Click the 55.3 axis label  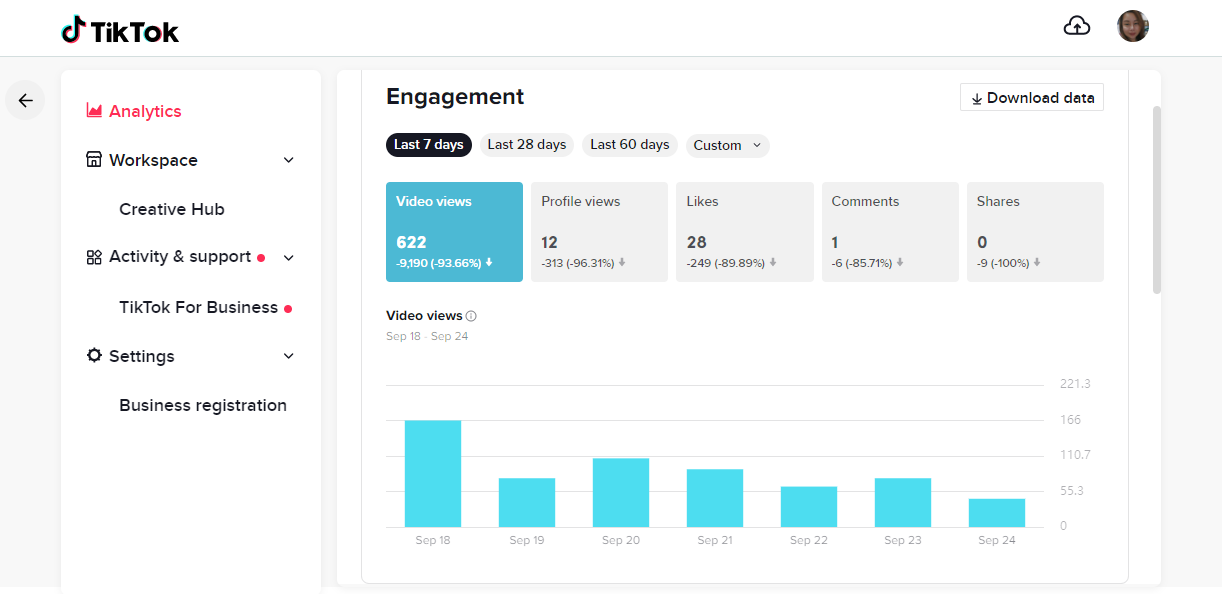point(1072,491)
